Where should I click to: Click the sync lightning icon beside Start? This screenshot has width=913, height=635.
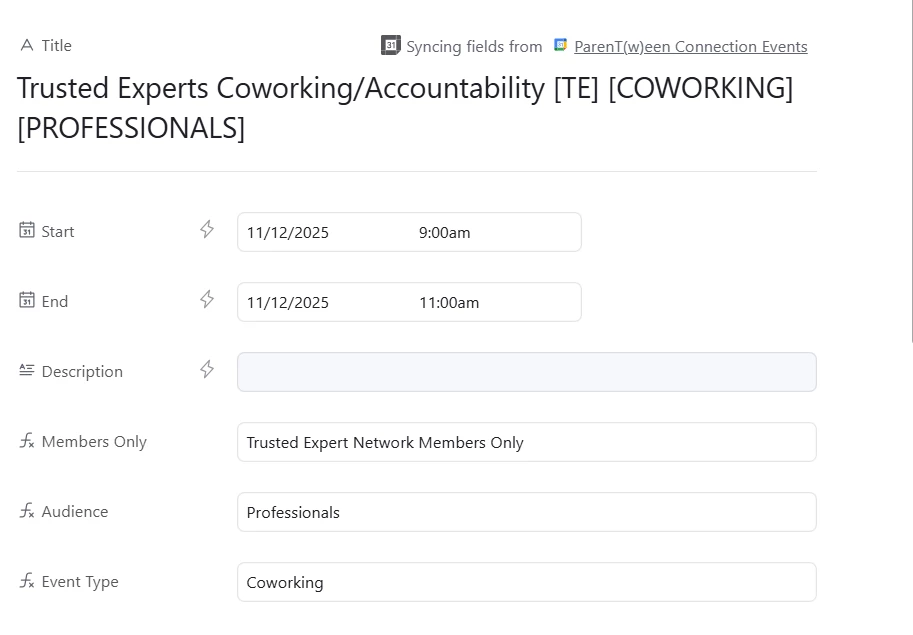tap(207, 229)
